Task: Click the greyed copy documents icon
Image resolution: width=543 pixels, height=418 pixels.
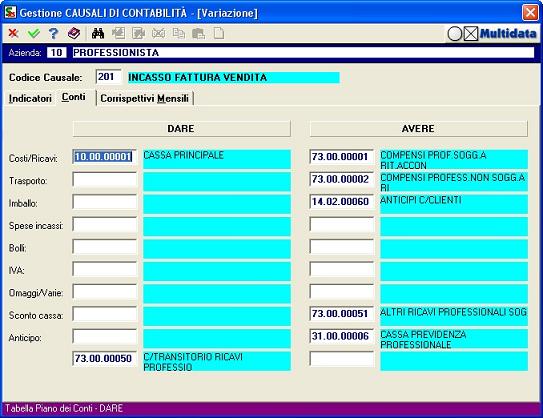Action: coord(179,33)
